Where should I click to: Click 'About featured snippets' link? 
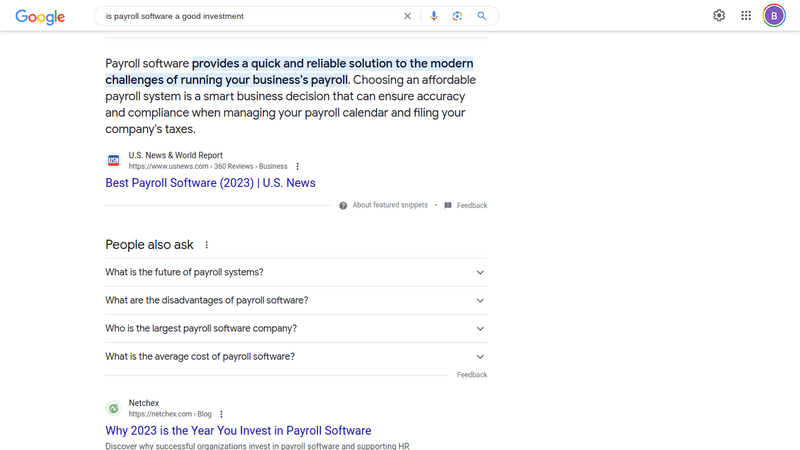tap(390, 205)
